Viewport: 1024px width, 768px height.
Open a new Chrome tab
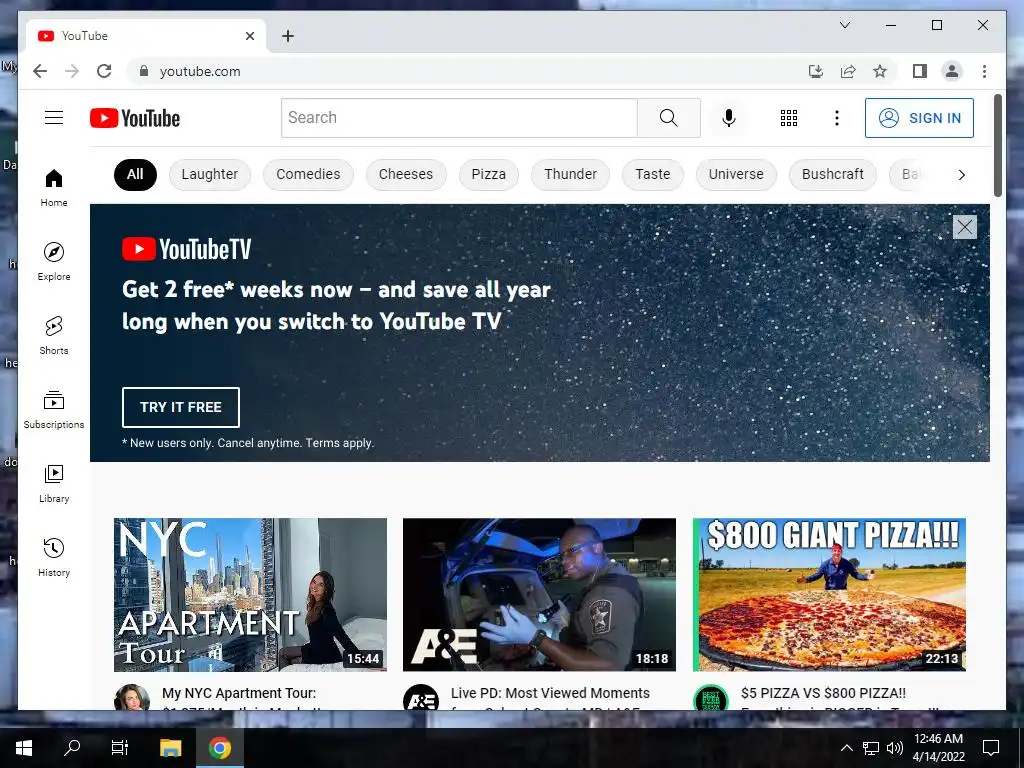point(288,36)
